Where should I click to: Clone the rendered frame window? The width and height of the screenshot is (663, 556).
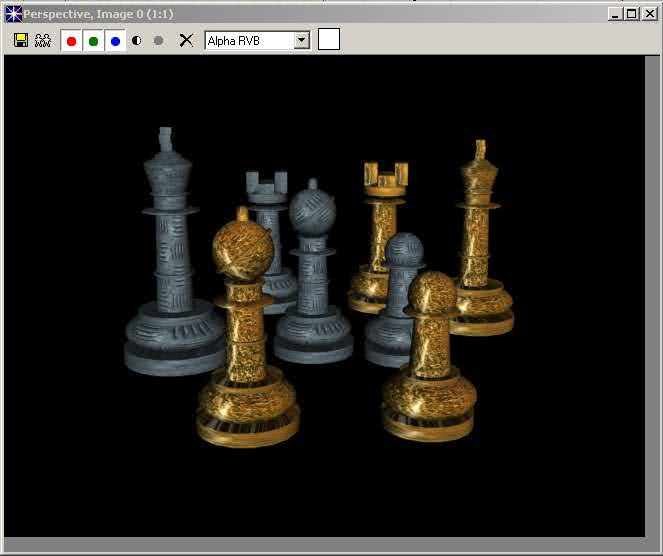pyautogui.click(x=43, y=40)
